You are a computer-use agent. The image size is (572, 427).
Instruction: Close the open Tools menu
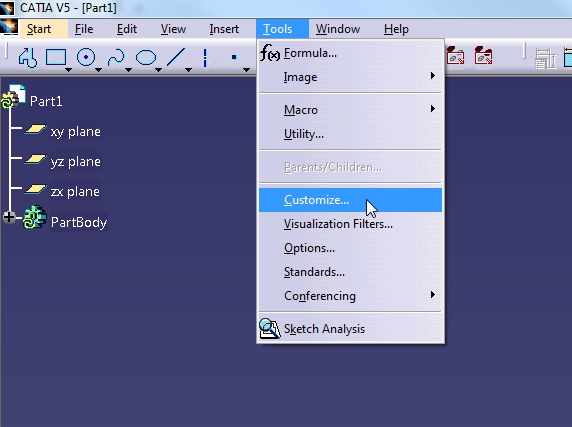(x=282, y=29)
